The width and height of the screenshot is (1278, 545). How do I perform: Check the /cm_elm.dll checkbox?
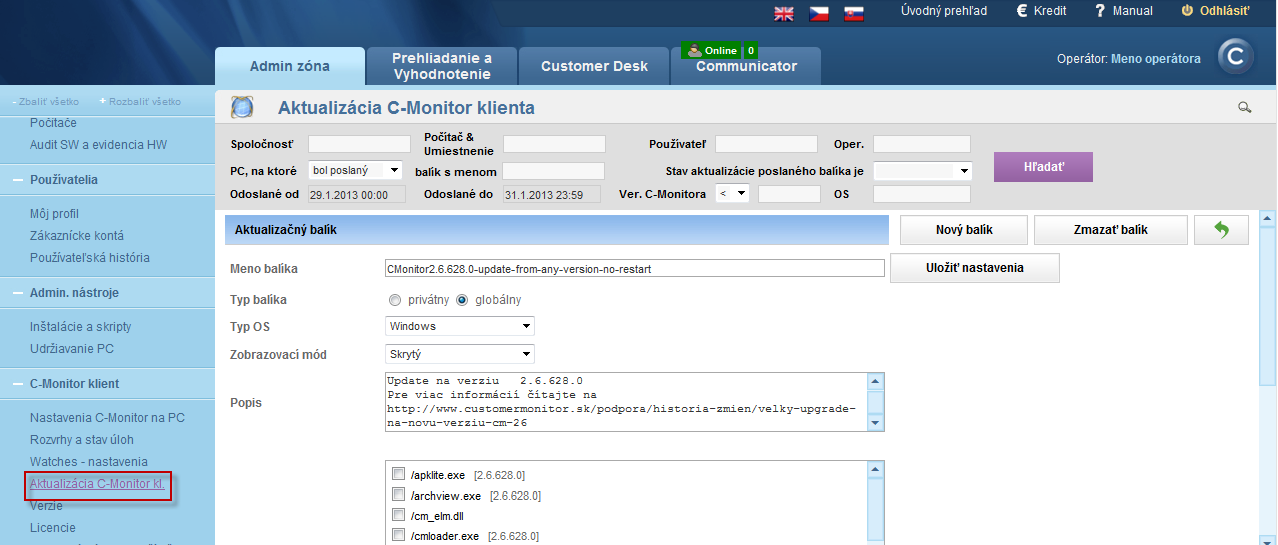[x=399, y=516]
